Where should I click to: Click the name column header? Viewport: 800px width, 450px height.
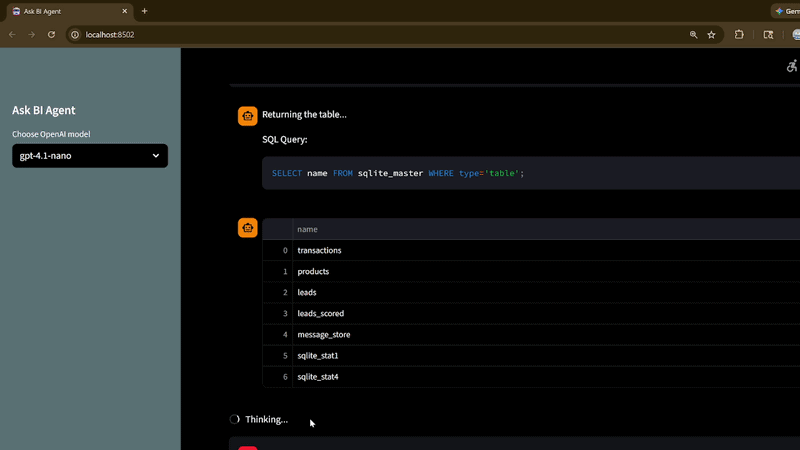coord(307,229)
